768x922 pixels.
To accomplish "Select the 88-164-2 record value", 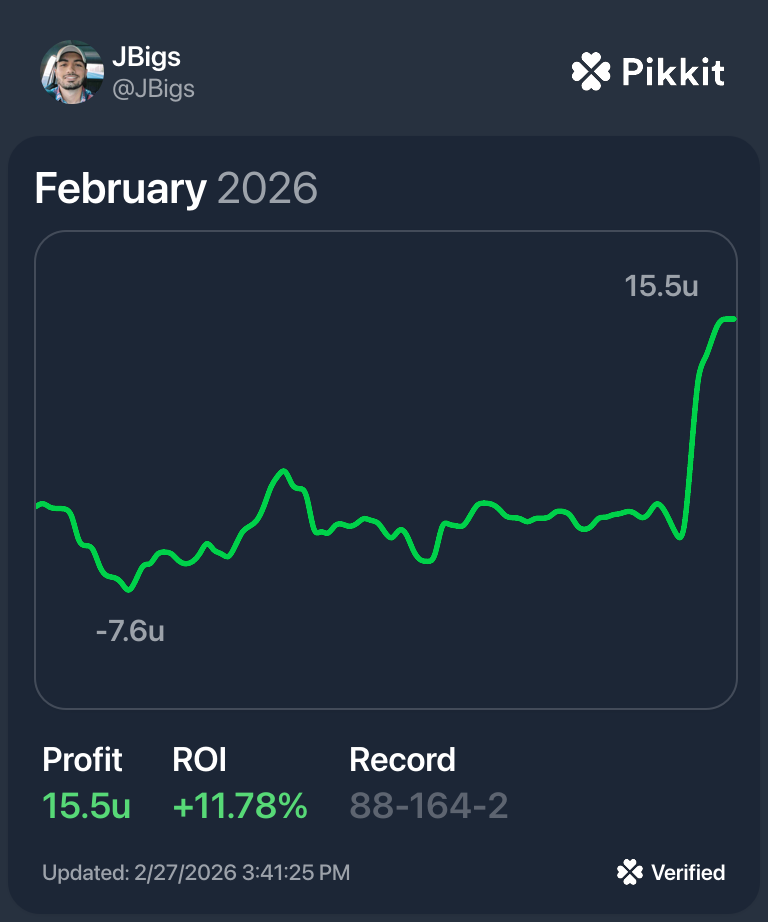I will 429,806.
